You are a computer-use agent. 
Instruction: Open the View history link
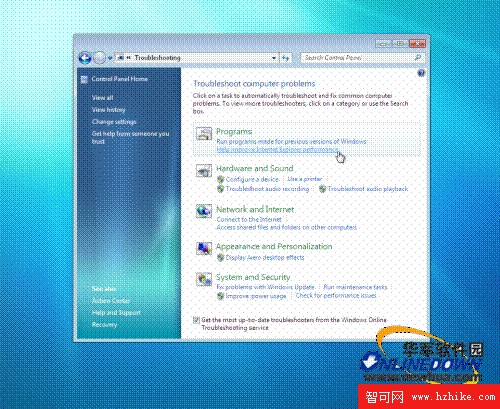click(109, 110)
